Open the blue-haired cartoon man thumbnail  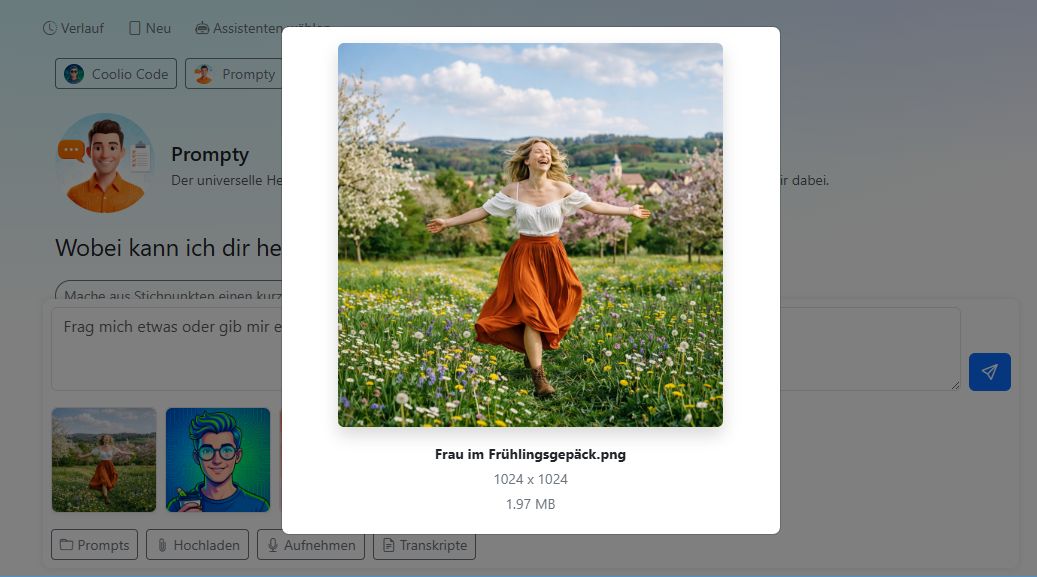218,460
